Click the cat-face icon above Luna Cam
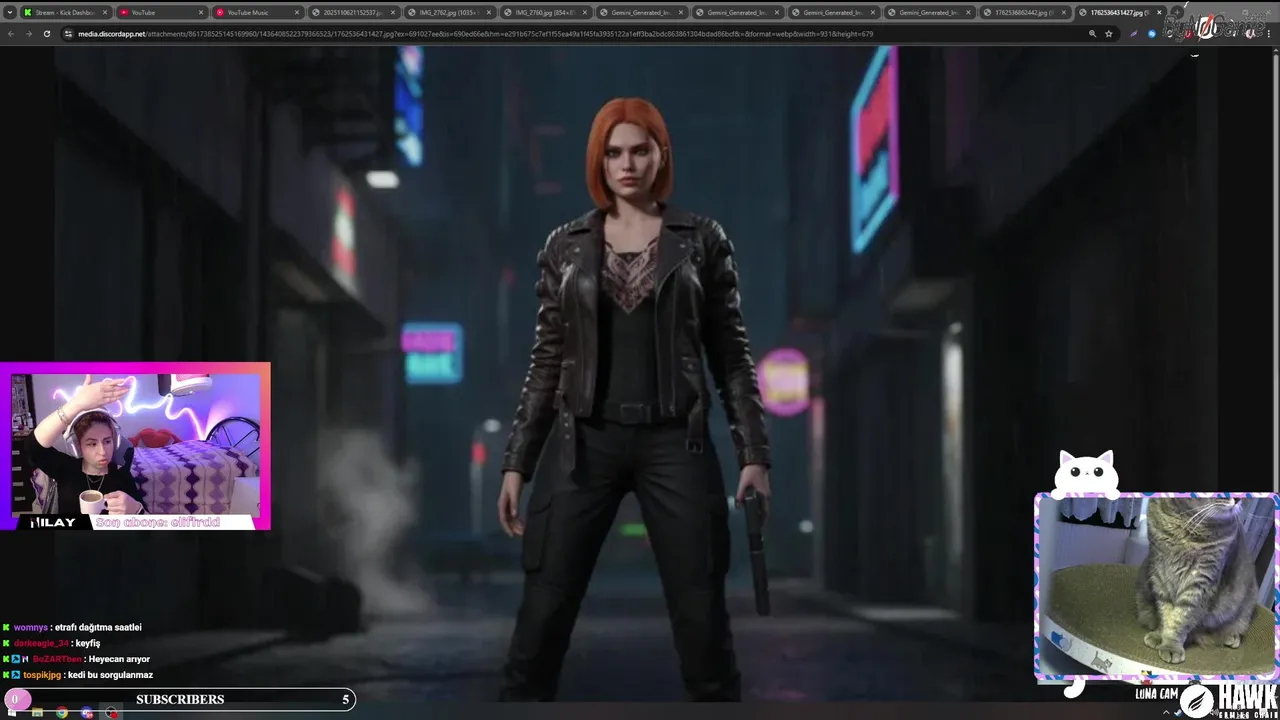 tap(1086, 473)
